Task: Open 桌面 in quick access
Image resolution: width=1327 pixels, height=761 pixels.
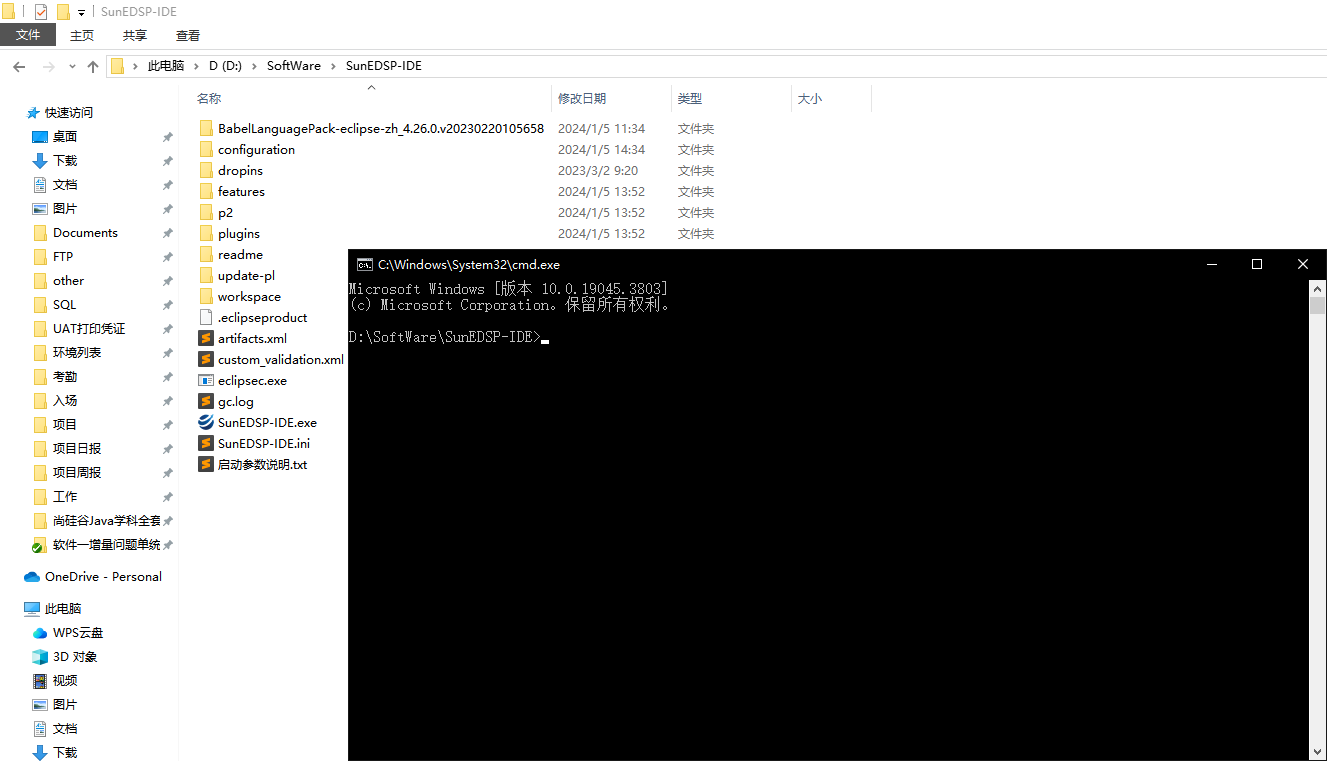Action: click(x=65, y=136)
